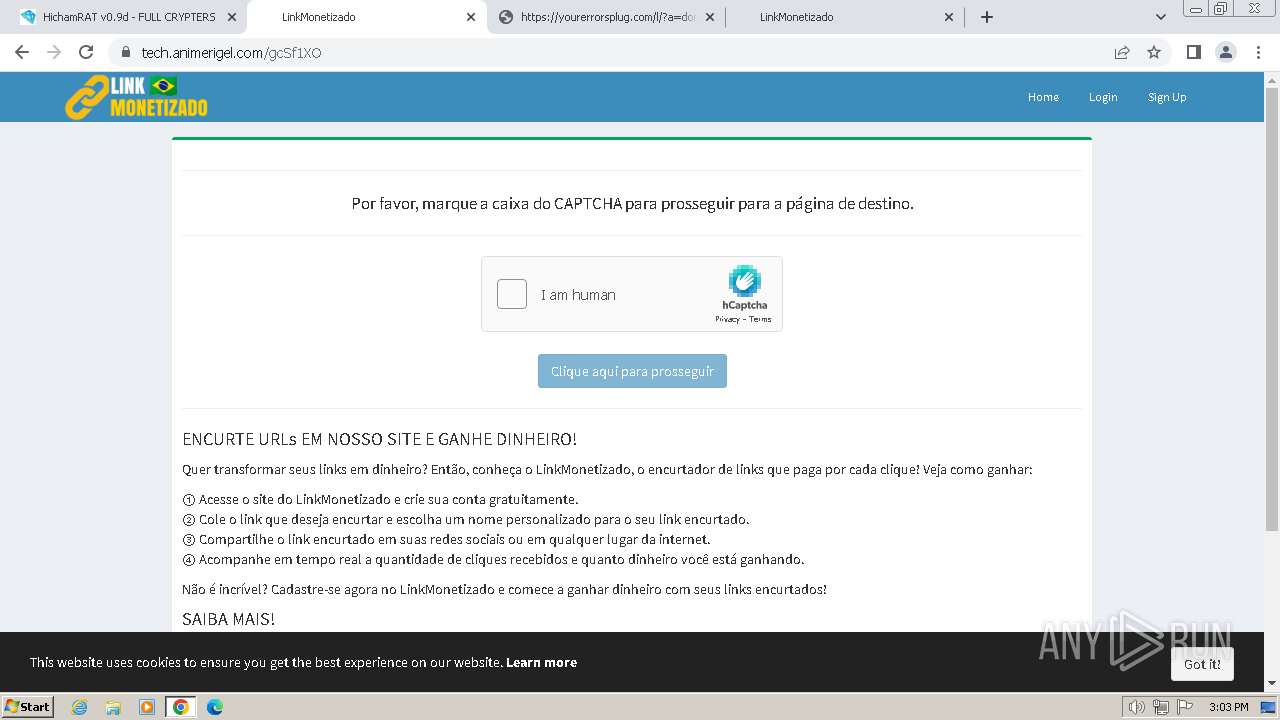Go forward to next page

coord(54,52)
